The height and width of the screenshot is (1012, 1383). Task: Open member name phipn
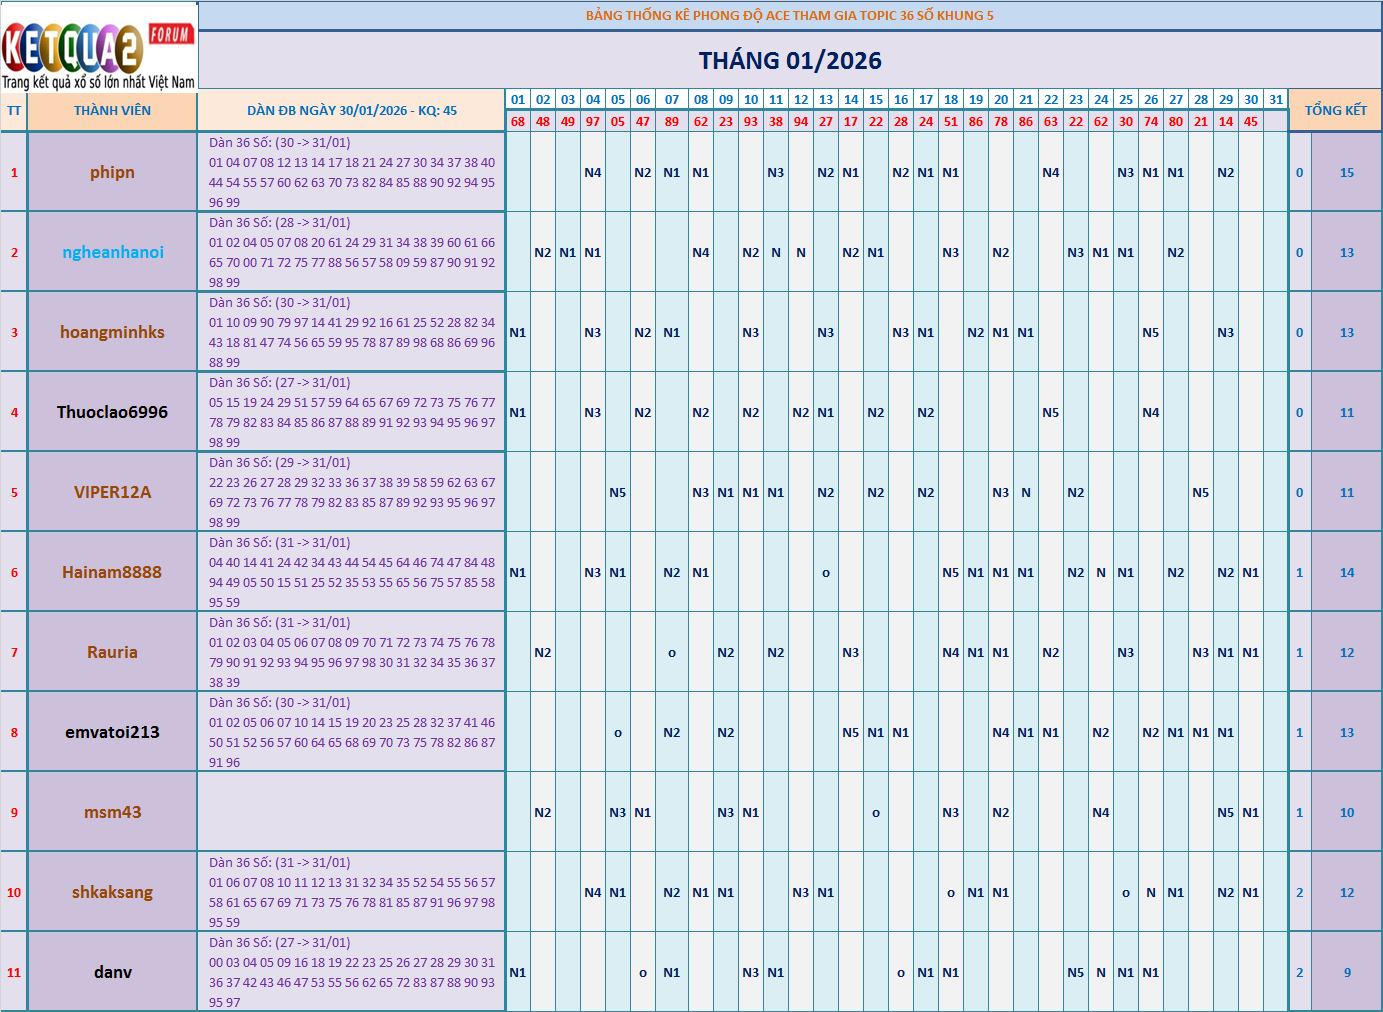[x=112, y=172]
